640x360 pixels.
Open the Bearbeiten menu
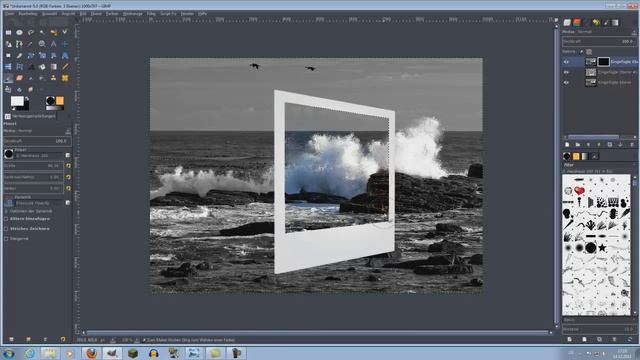[x=28, y=13]
